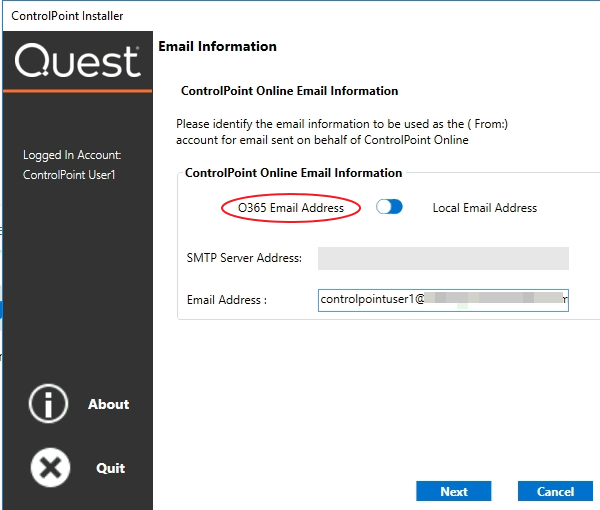600x510 pixels.
Task: Focus the Email Address input field
Action: (x=443, y=299)
